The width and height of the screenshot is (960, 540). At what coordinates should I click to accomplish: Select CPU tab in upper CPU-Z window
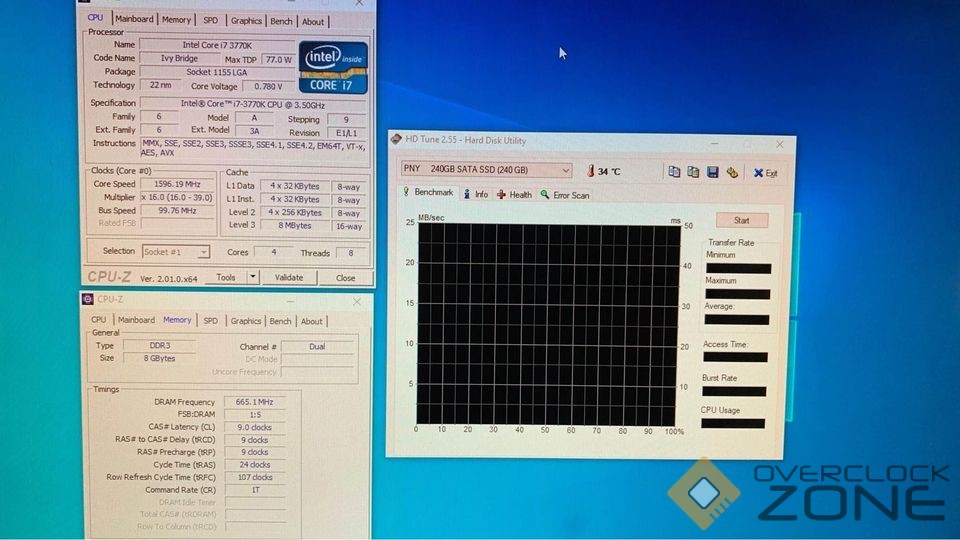click(x=96, y=18)
